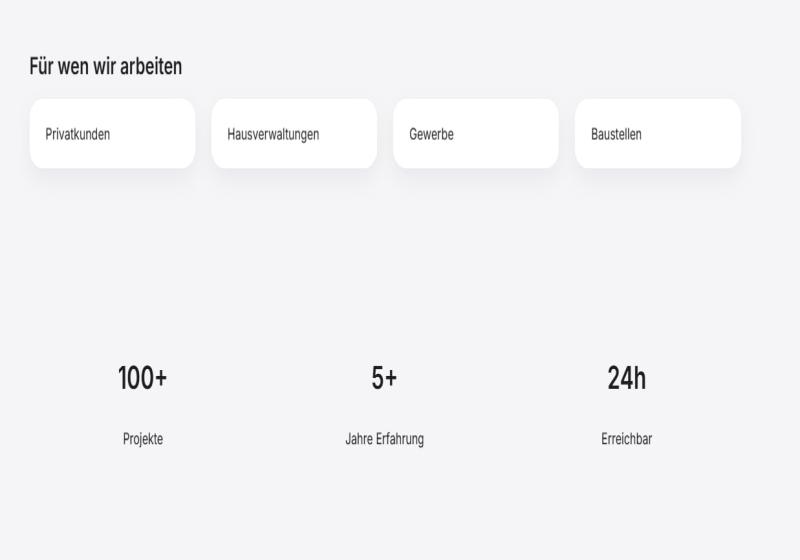Select the Erreichbar caption below 24h

point(627,439)
